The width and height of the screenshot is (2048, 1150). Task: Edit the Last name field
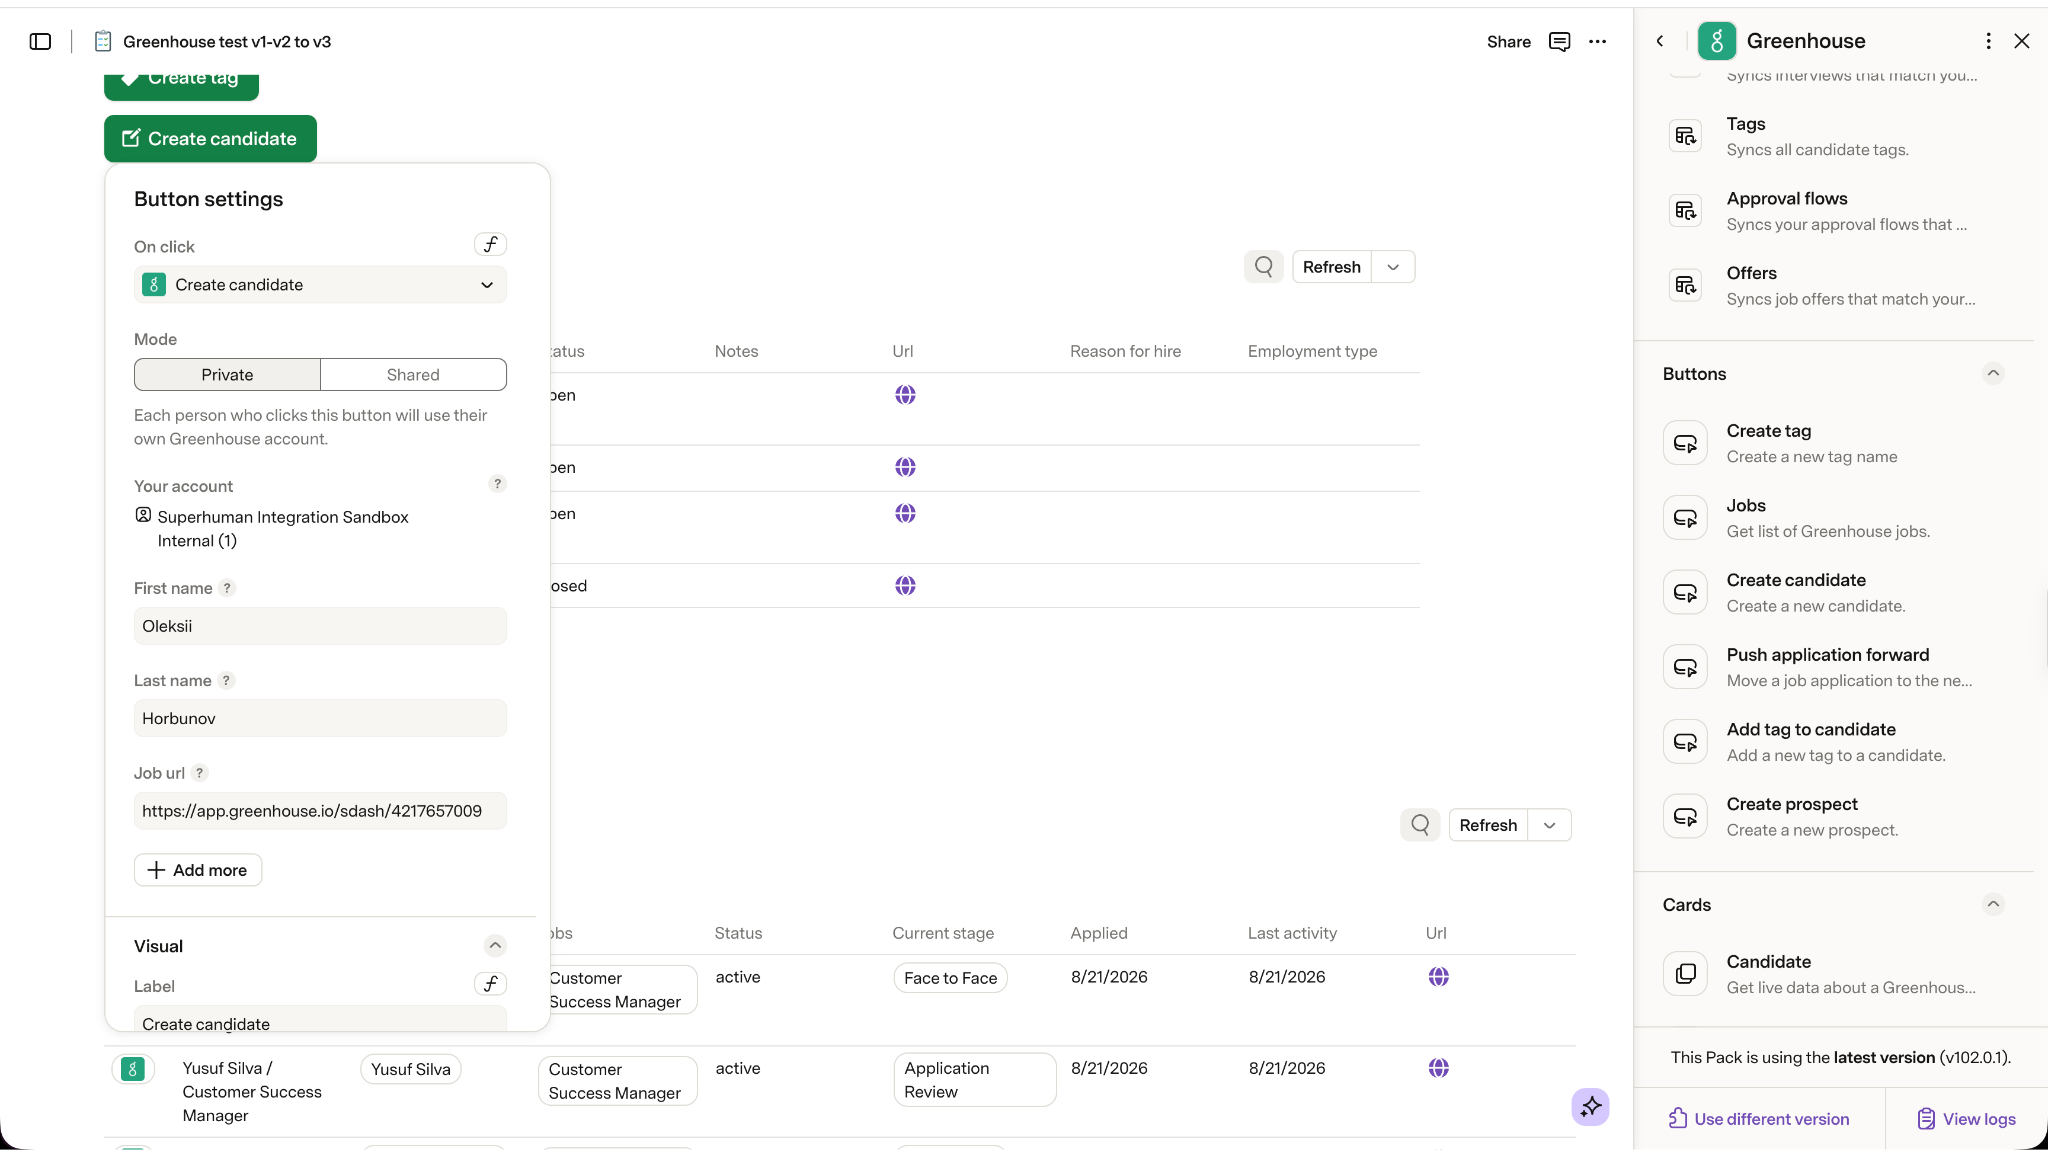point(320,718)
